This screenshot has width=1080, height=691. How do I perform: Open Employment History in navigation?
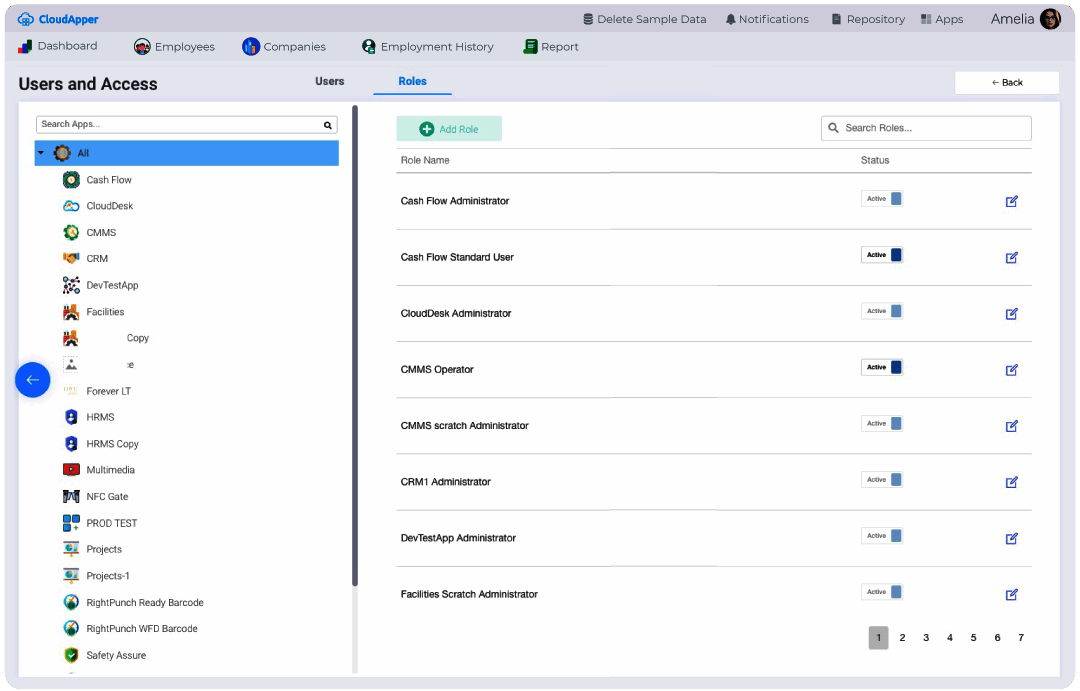(428, 47)
